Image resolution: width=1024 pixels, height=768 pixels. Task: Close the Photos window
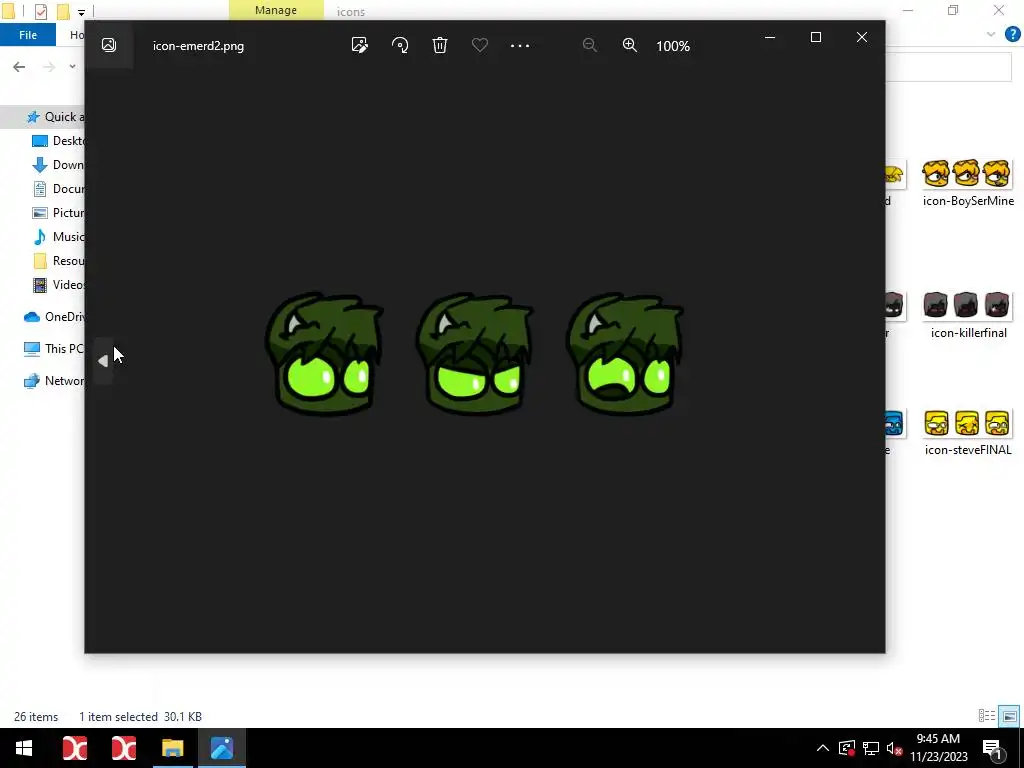tap(862, 37)
